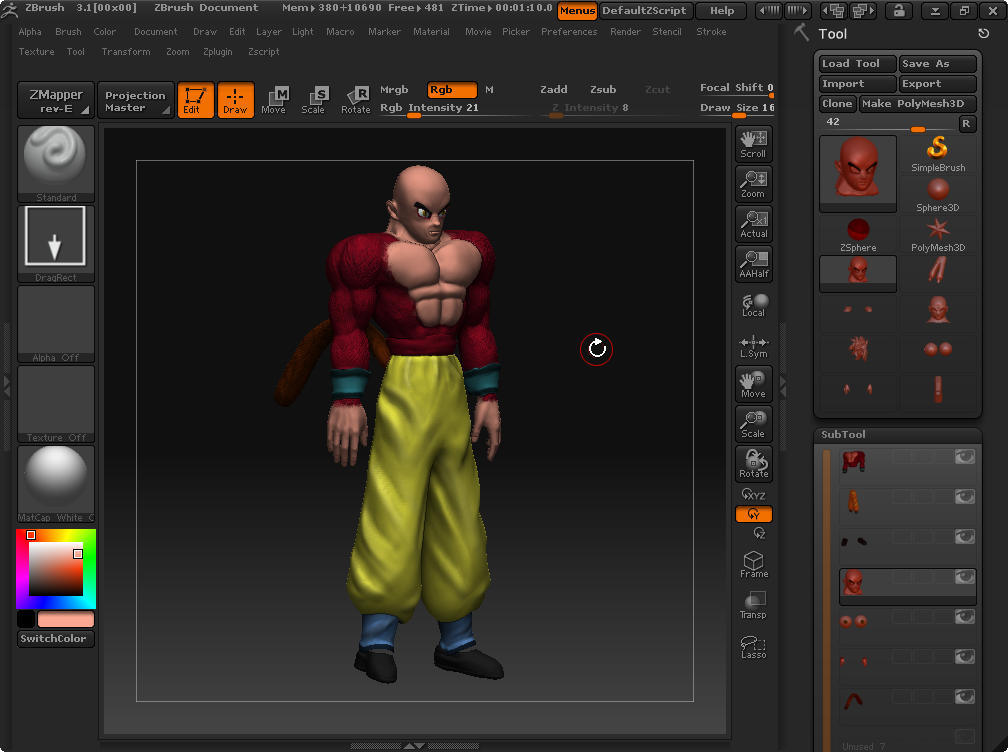Select the SimpleBrush tool
The height and width of the screenshot is (752, 1008).
[x=938, y=154]
